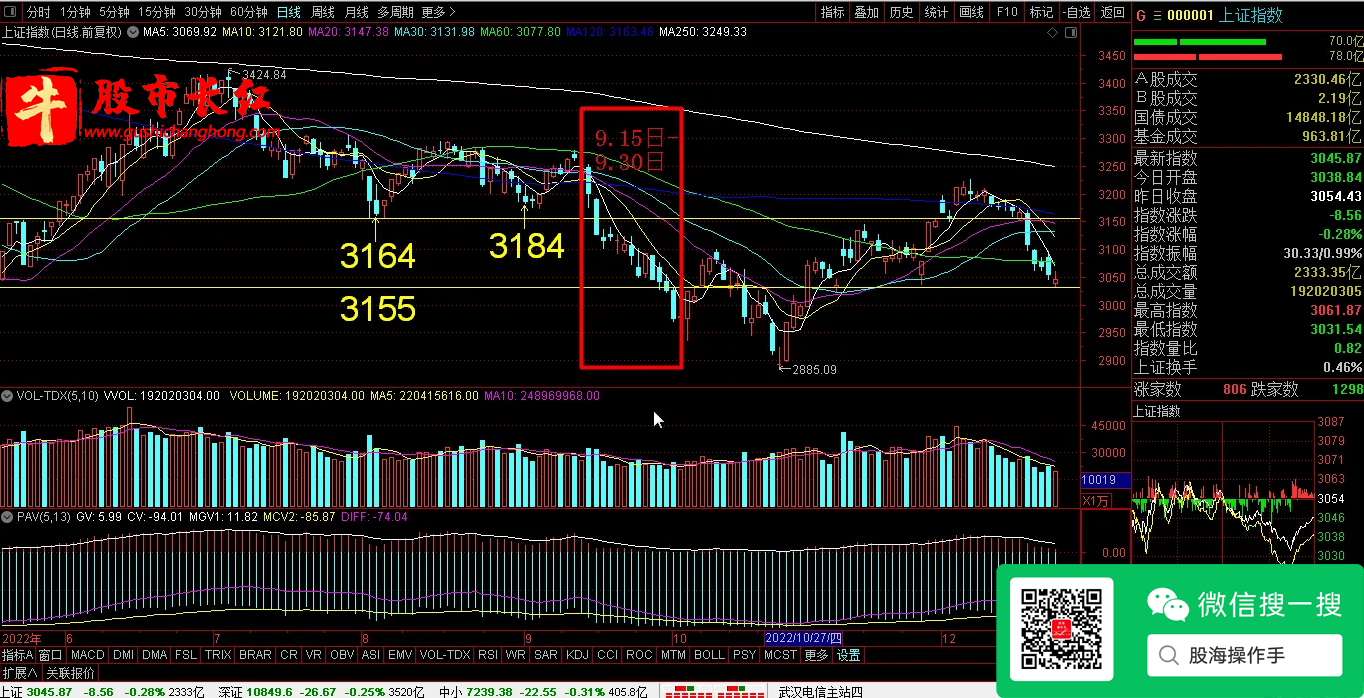
Task: Select the VR indicator tab
Action: pyautogui.click(x=314, y=655)
